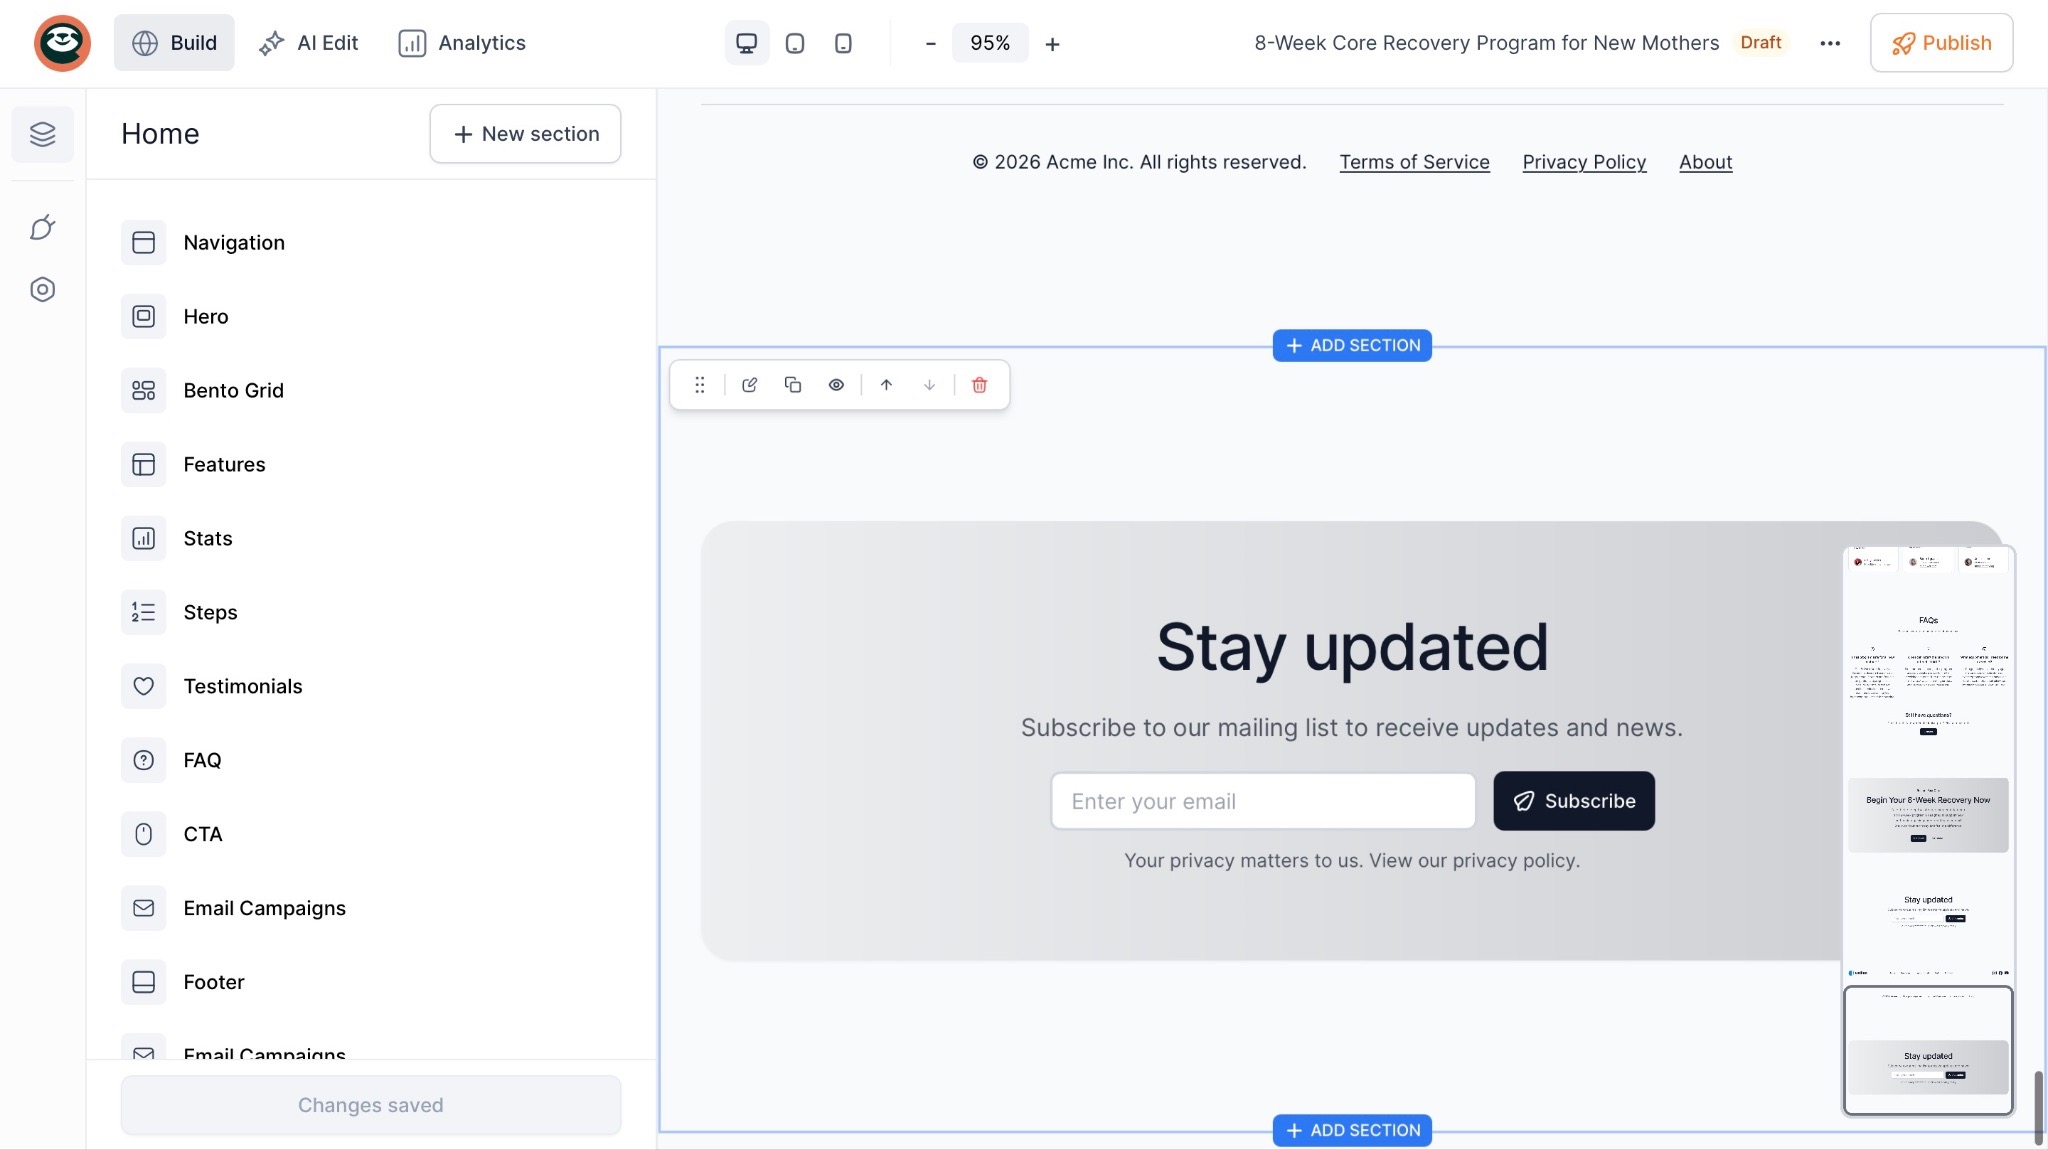The image size is (2048, 1150).
Task: Decrease zoom with the minus button
Action: [930, 43]
